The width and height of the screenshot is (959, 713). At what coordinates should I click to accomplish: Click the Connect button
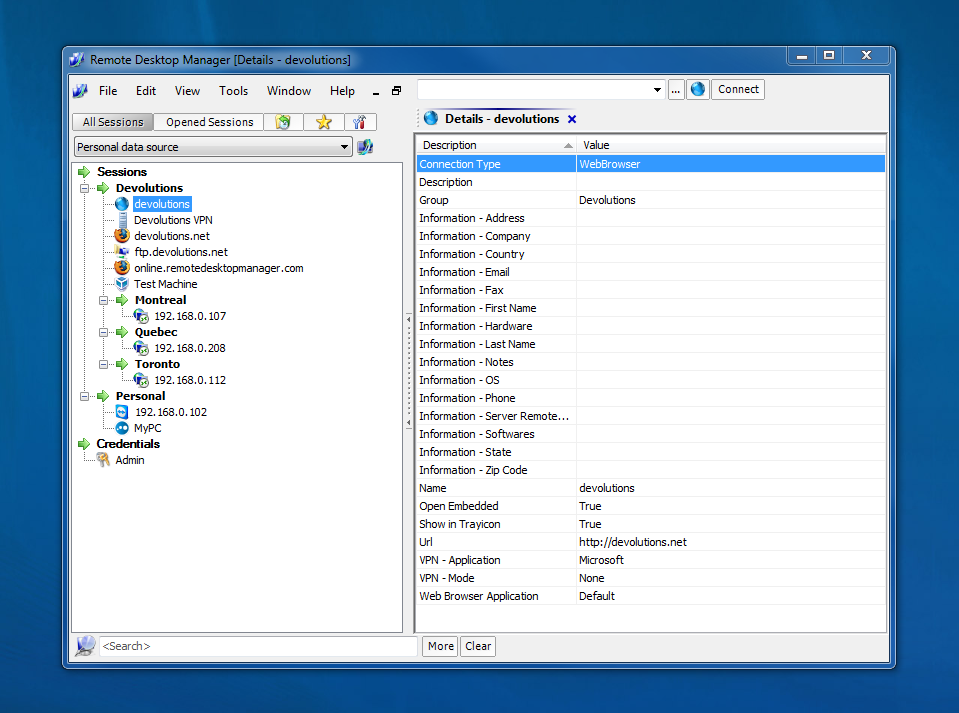(x=738, y=89)
